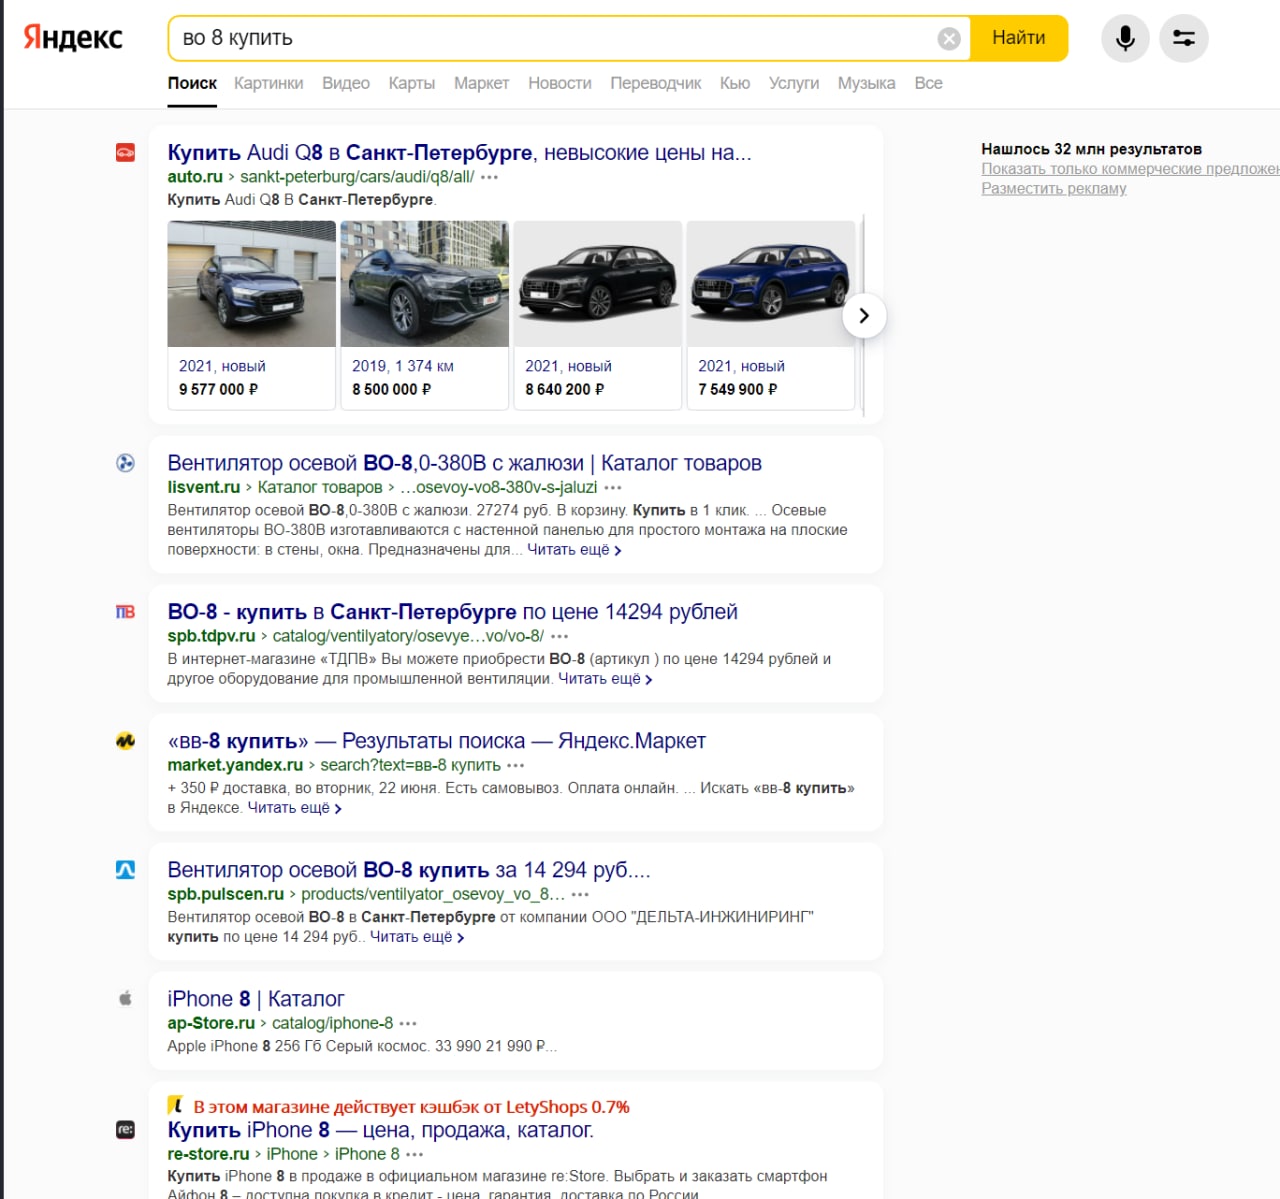Image resolution: width=1280 pixels, height=1199 pixels.
Task: Show all services via Все tab
Action: (x=929, y=83)
